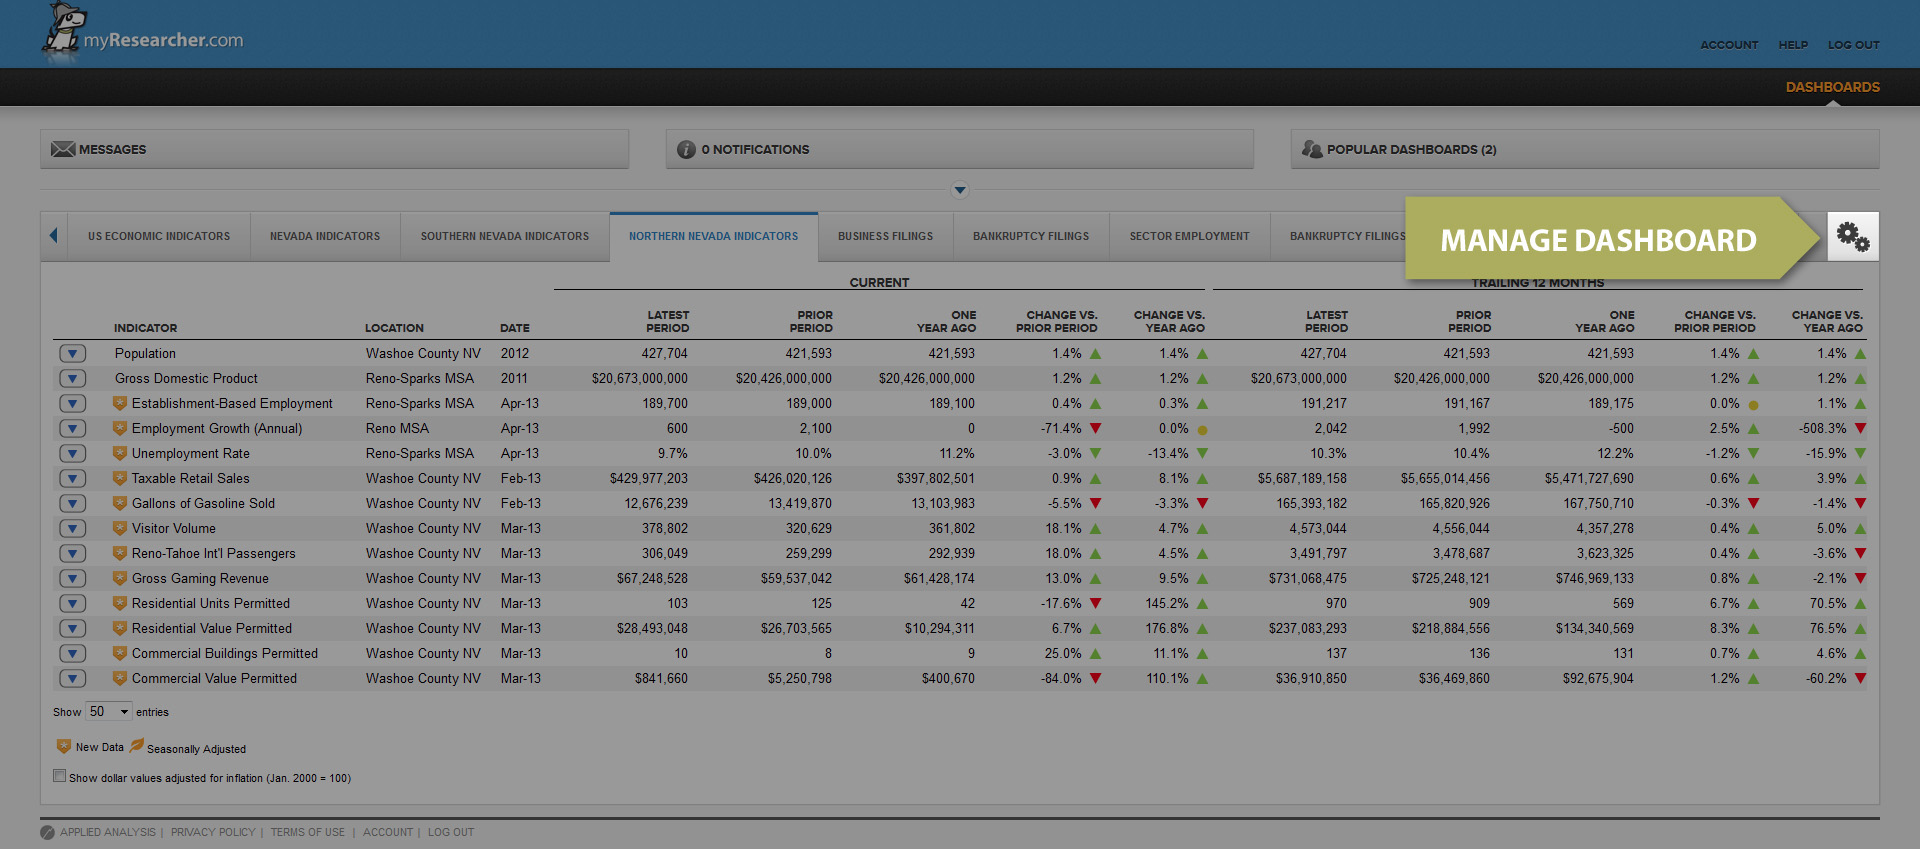Click the New Data icon beside Commercial Value Permitted
Viewport: 1920px width, 849px height.
(x=120, y=678)
